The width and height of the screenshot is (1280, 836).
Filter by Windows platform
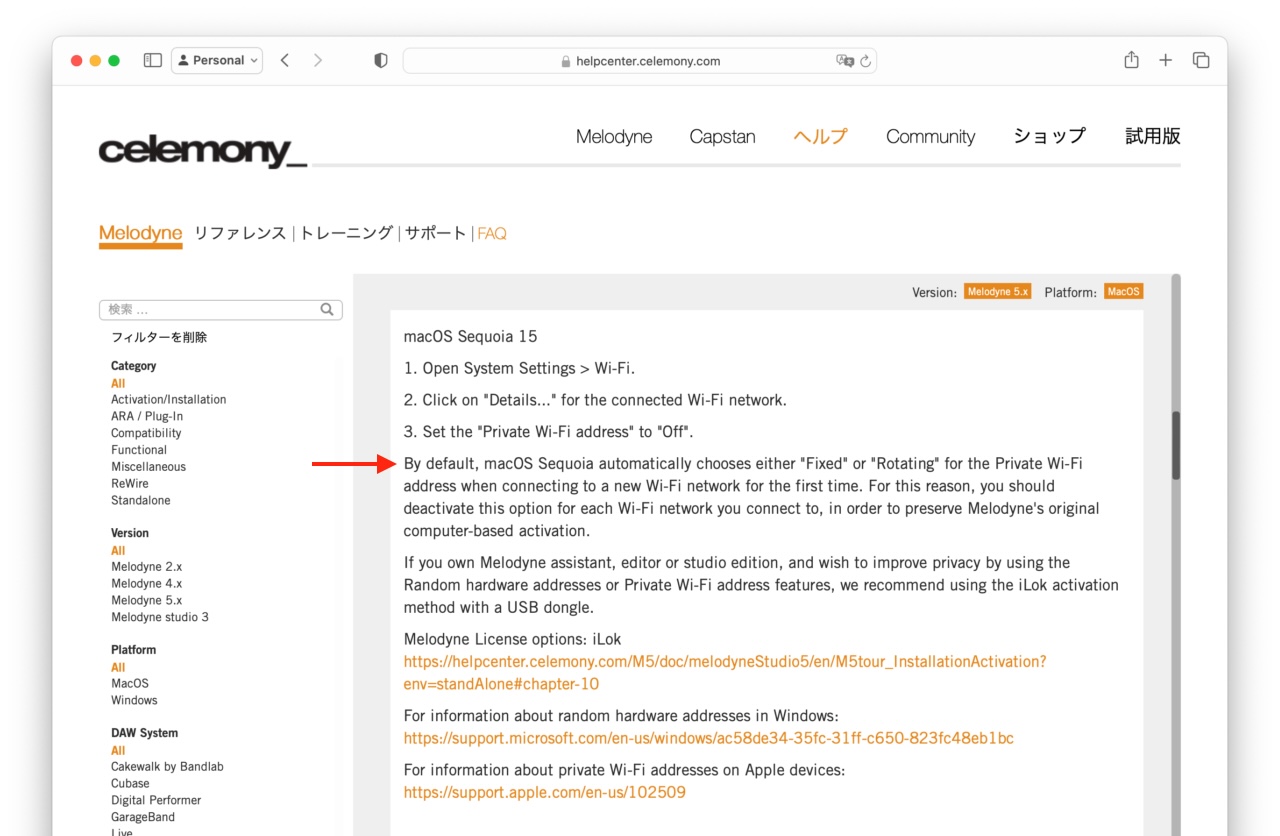134,701
